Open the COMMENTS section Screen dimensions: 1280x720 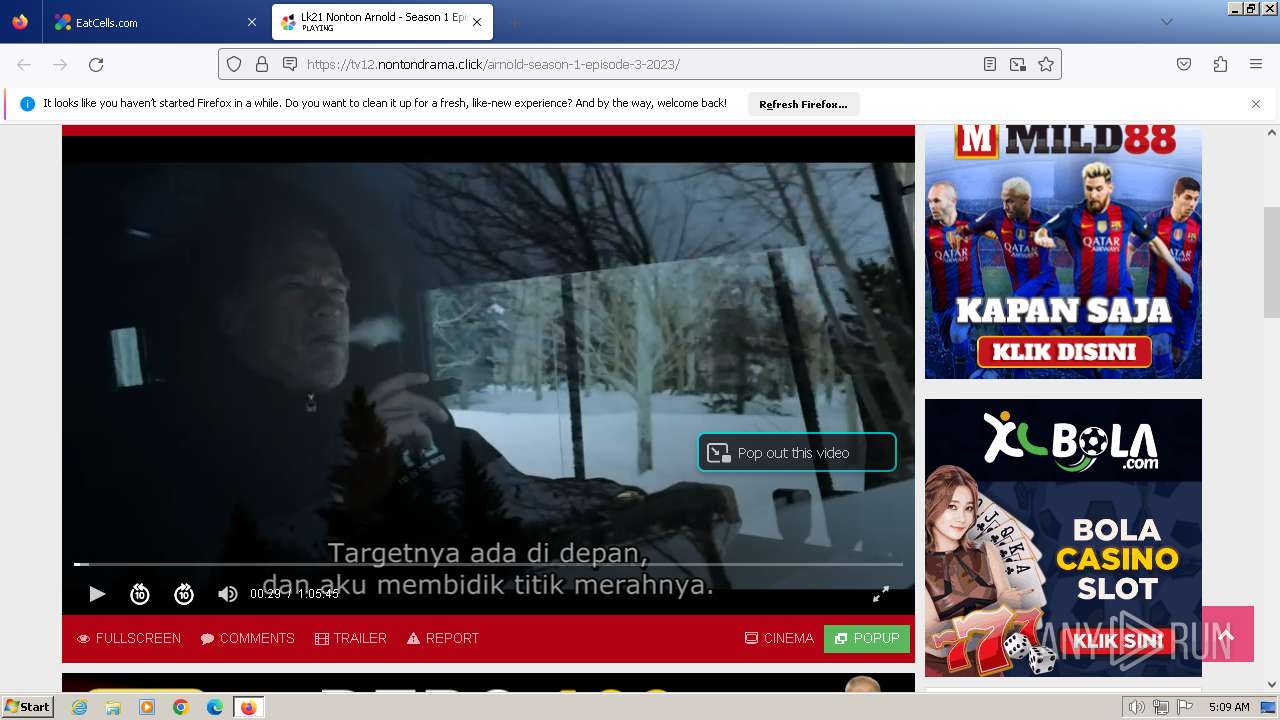247,638
